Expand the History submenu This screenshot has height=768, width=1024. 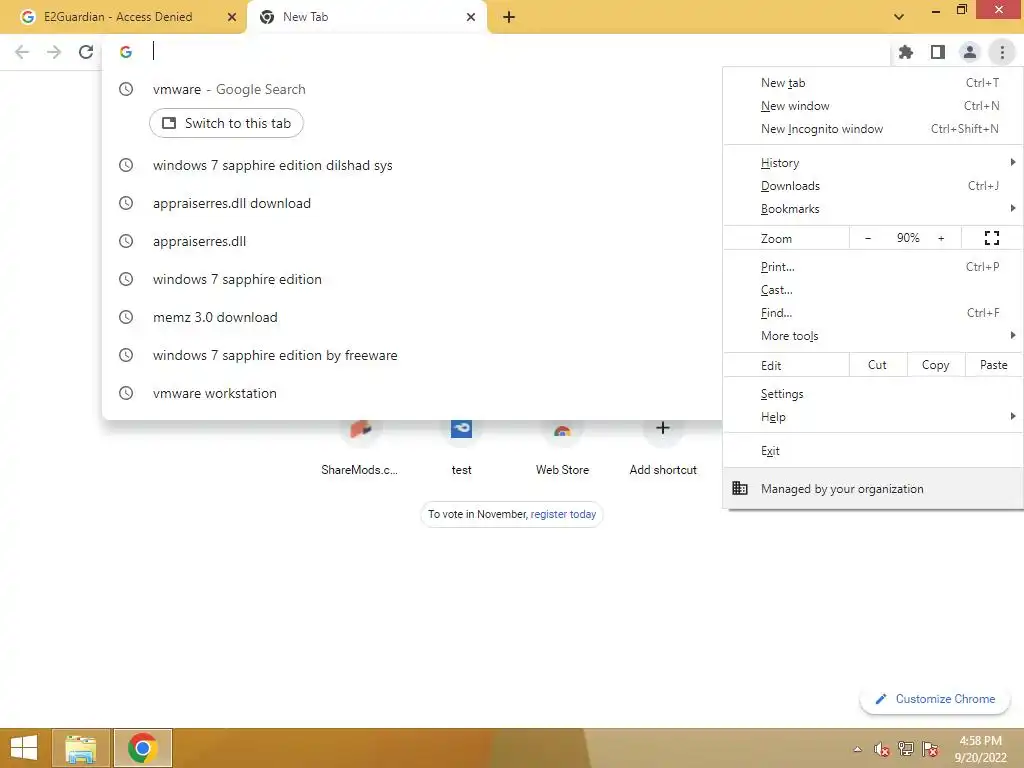(x=873, y=163)
